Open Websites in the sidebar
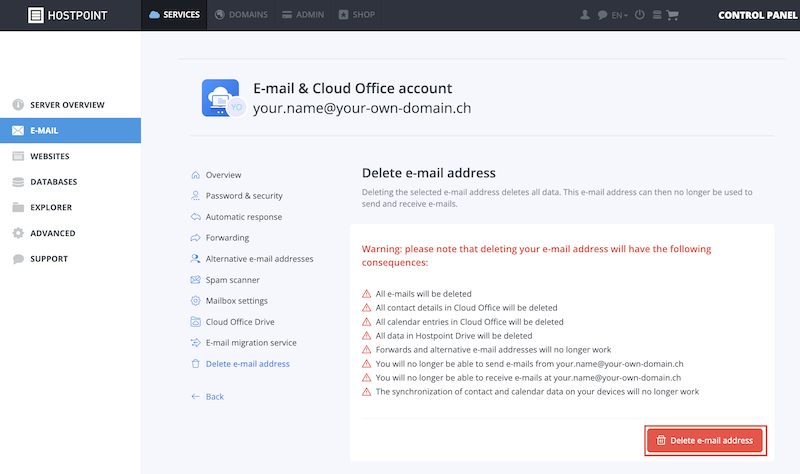The width and height of the screenshot is (800, 474). coord(70,156)
